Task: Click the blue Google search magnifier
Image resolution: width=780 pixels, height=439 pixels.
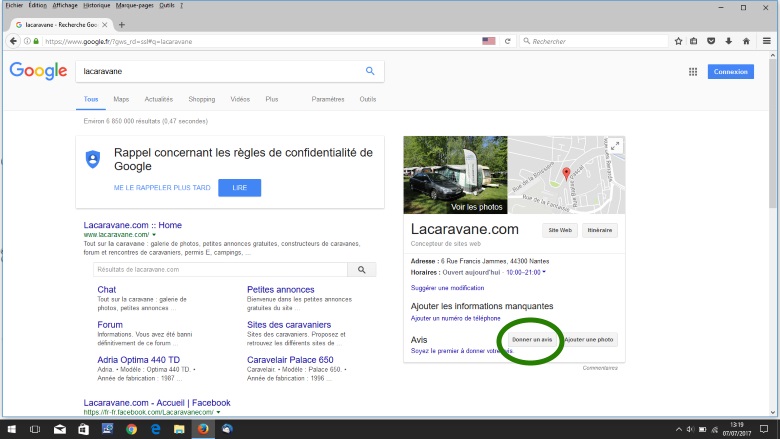Action: click(x=370, y=71)
